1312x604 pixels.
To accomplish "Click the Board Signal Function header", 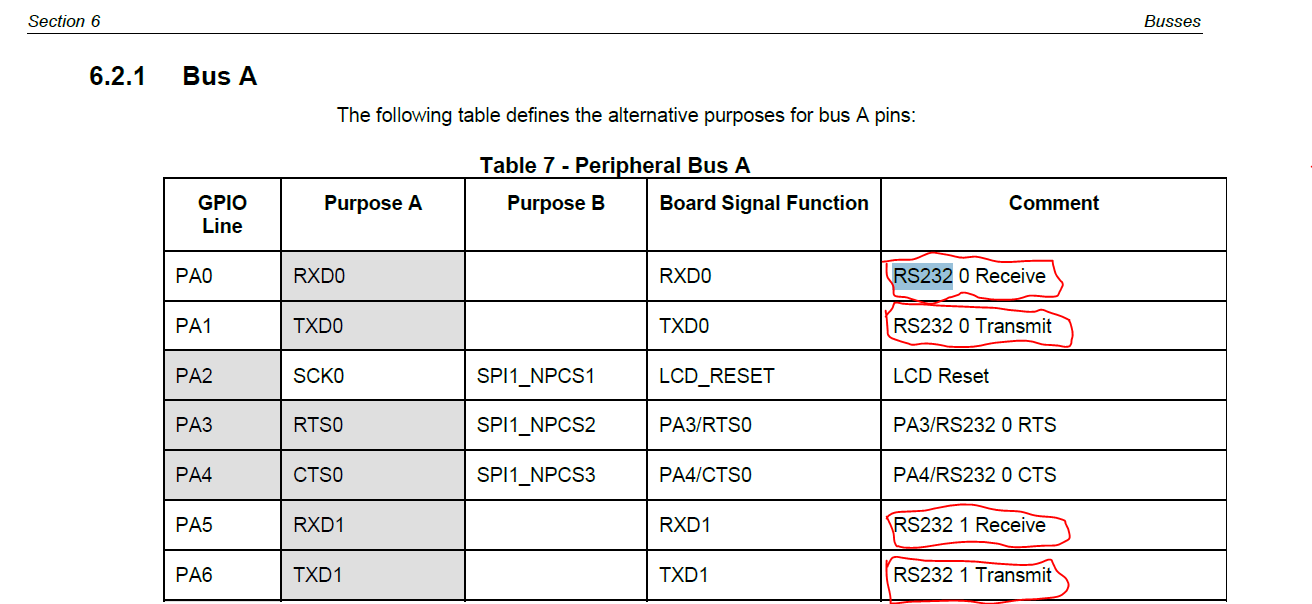I will tap(764, 203).
